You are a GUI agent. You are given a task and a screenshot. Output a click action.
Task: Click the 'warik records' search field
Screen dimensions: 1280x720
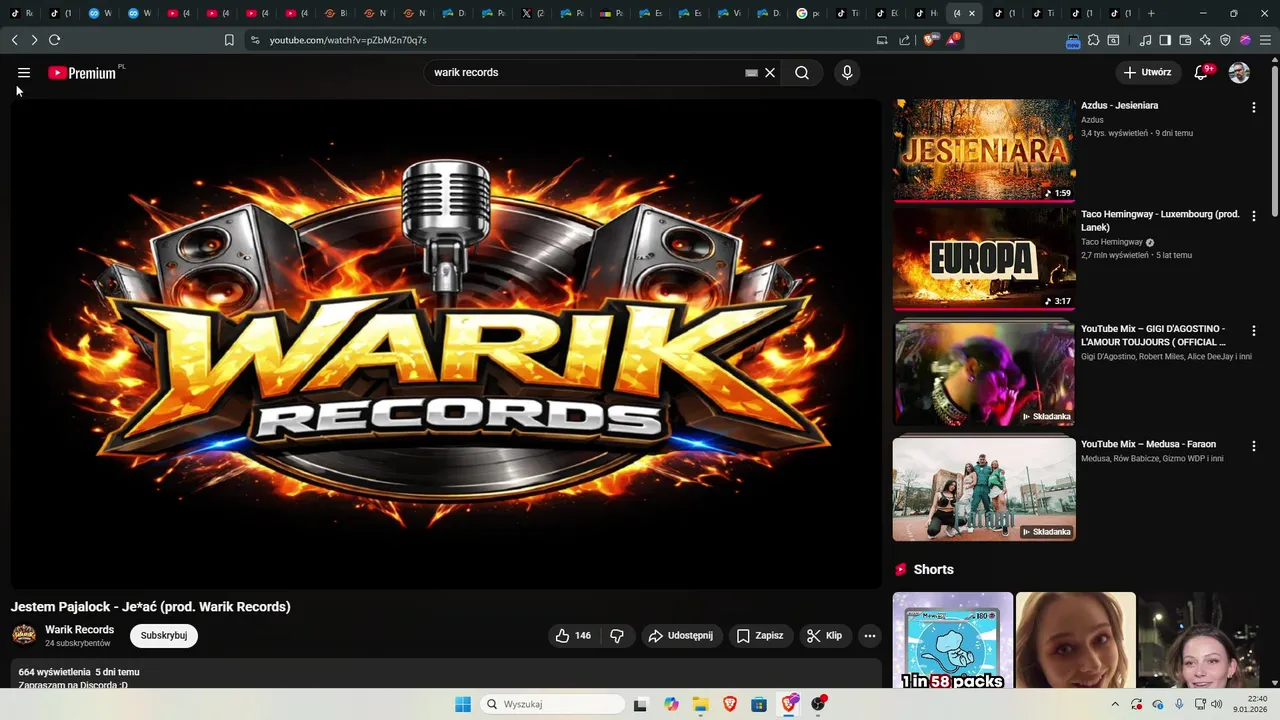point(585,72)
